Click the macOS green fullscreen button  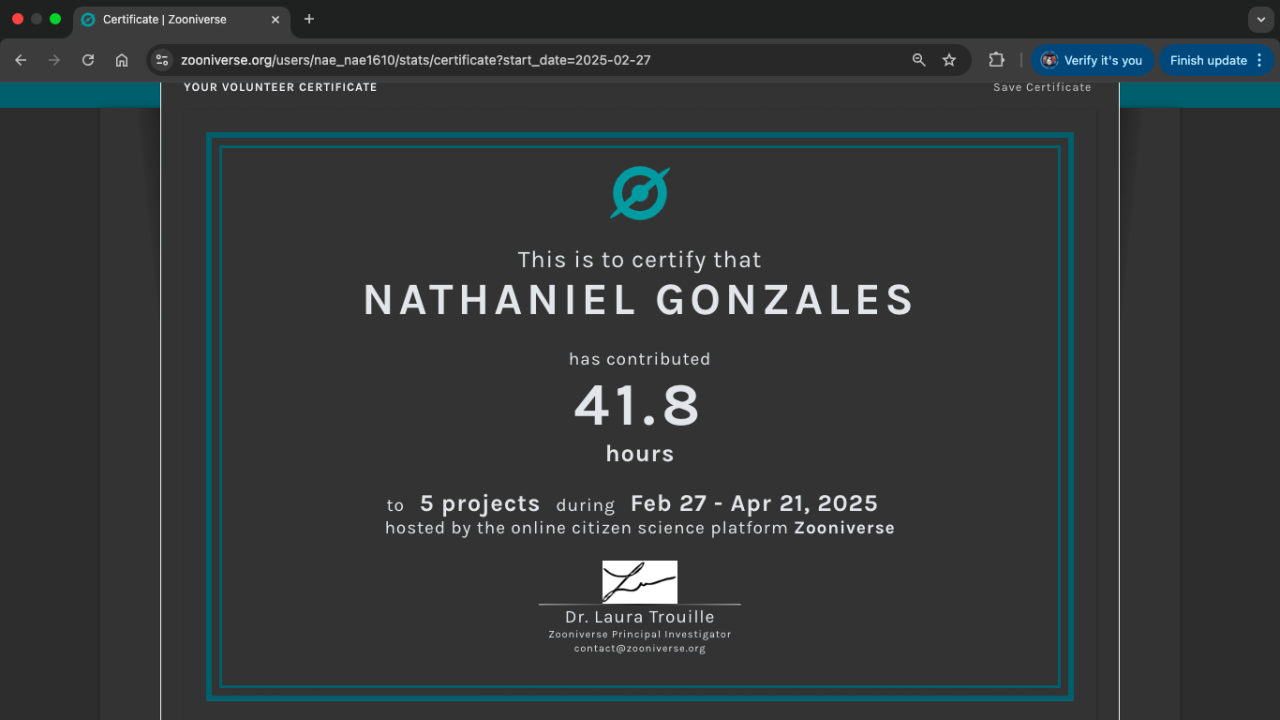(x=55, y=19)
